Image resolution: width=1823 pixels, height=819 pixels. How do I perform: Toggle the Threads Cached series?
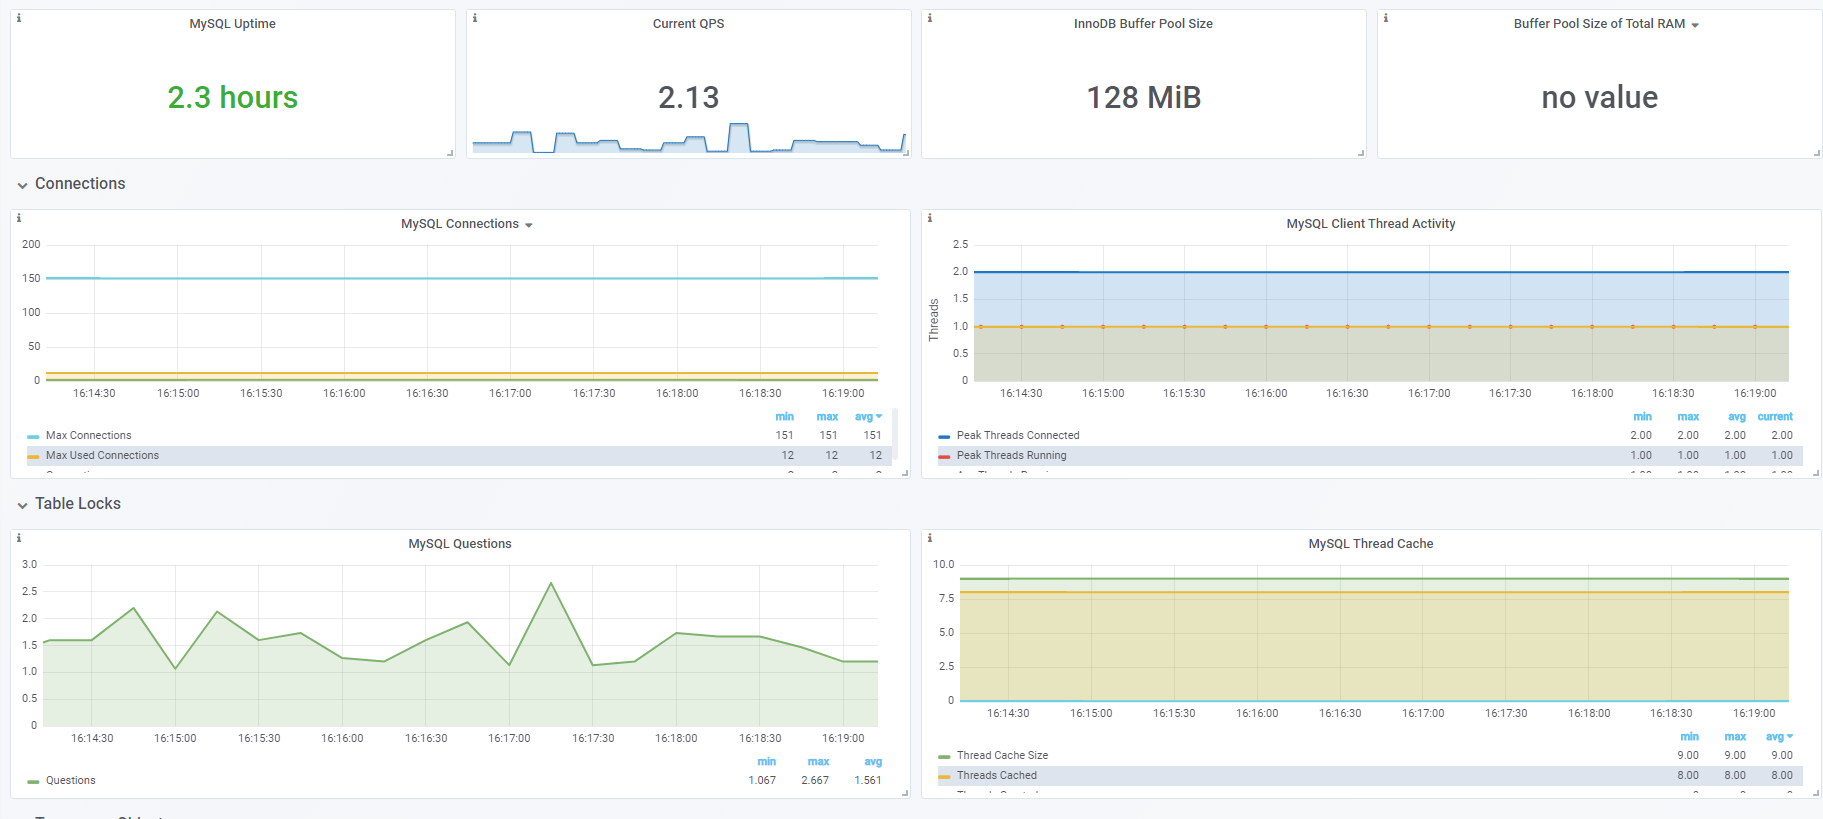coord(997,776)
